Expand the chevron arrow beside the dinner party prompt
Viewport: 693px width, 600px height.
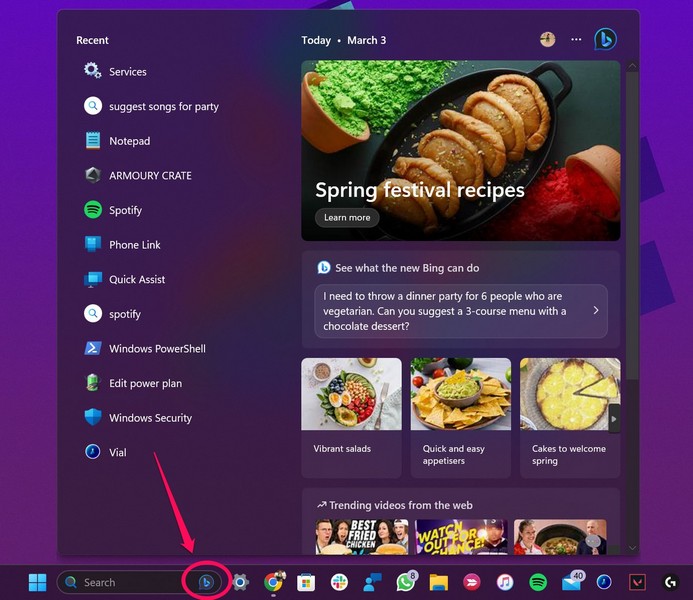tap(596, 310)
